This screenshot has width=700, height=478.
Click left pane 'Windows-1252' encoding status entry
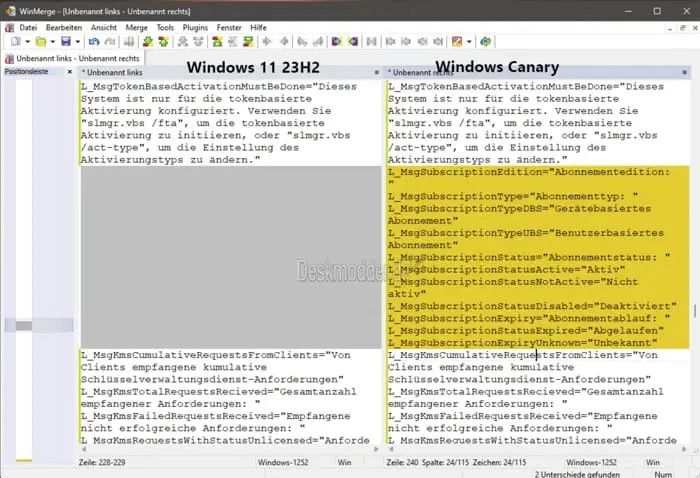point(283,462)
